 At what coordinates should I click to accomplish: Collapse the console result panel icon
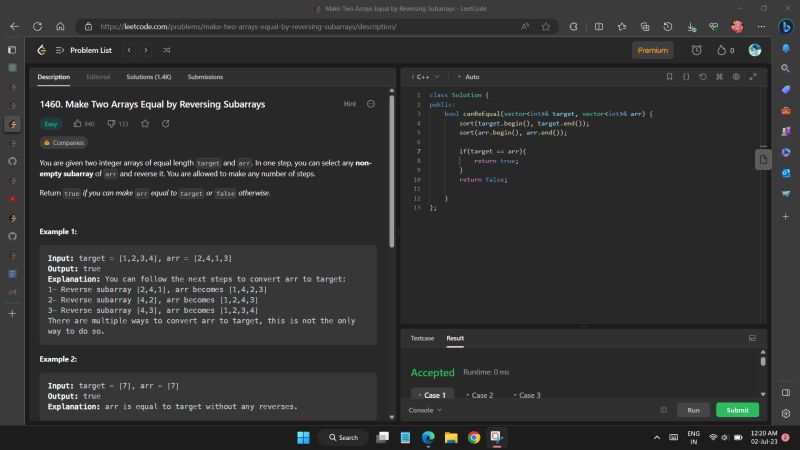752,338
